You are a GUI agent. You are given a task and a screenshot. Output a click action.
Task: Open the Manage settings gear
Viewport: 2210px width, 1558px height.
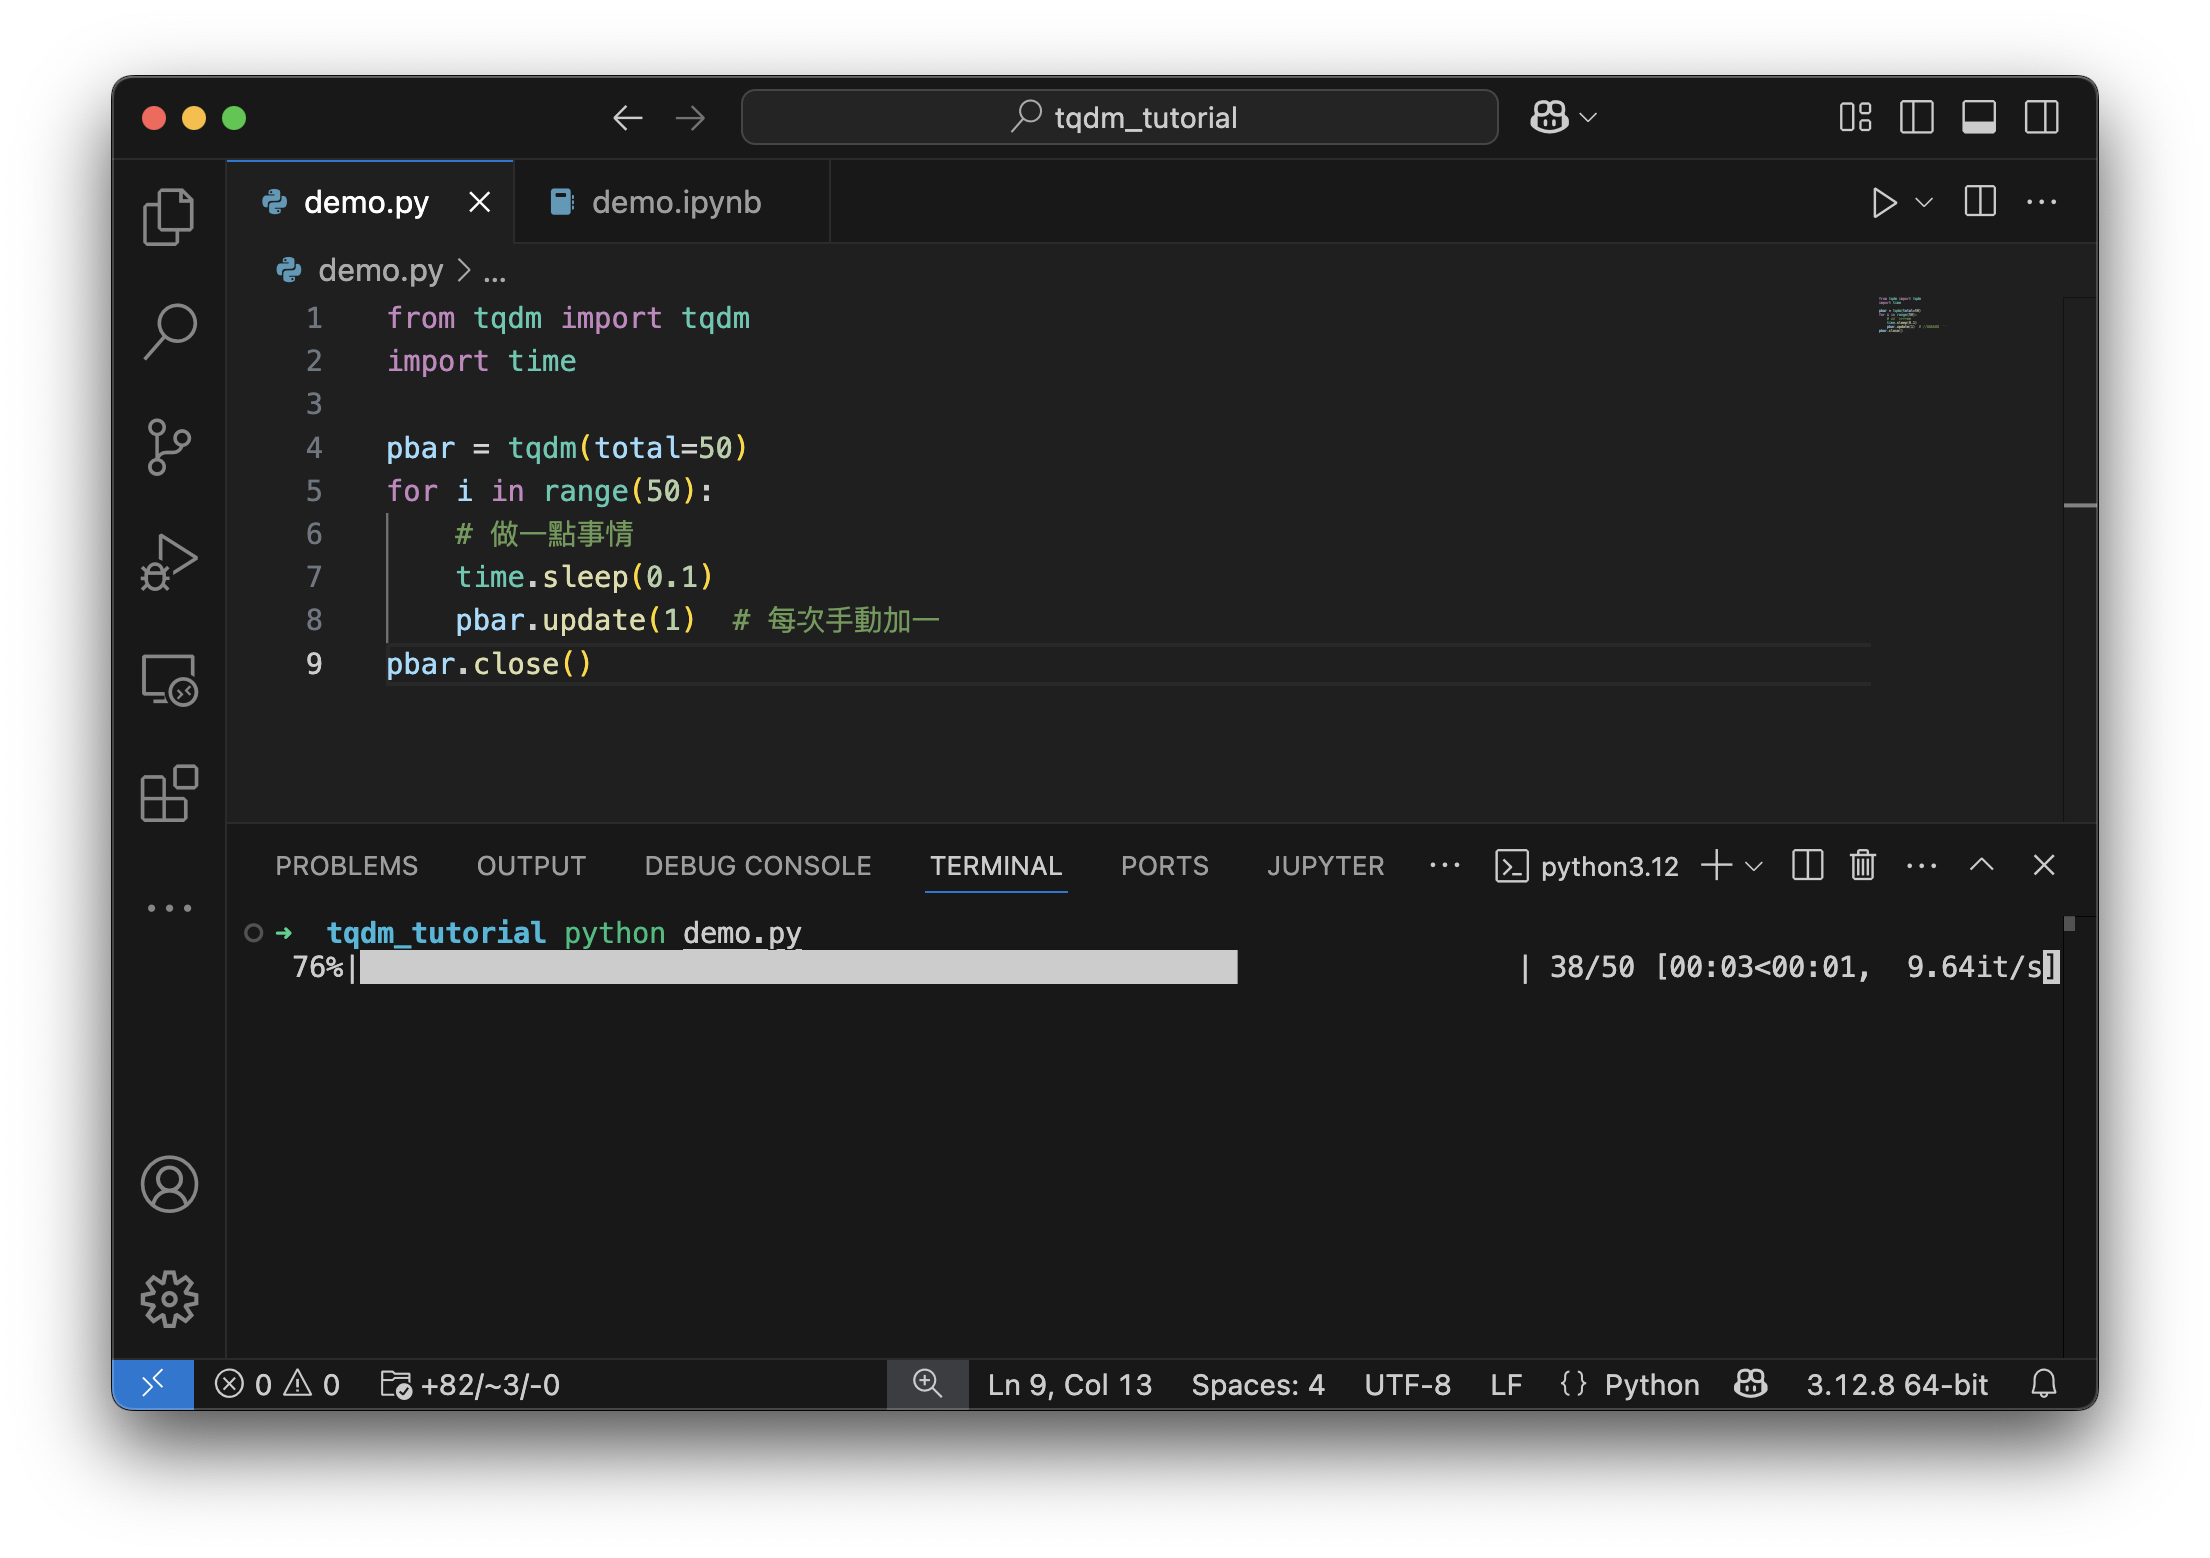coord(169,1299)
